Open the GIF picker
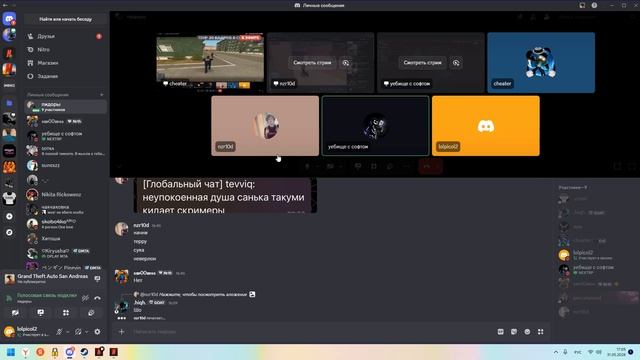 pyautogui.click(x=500, y=332)
